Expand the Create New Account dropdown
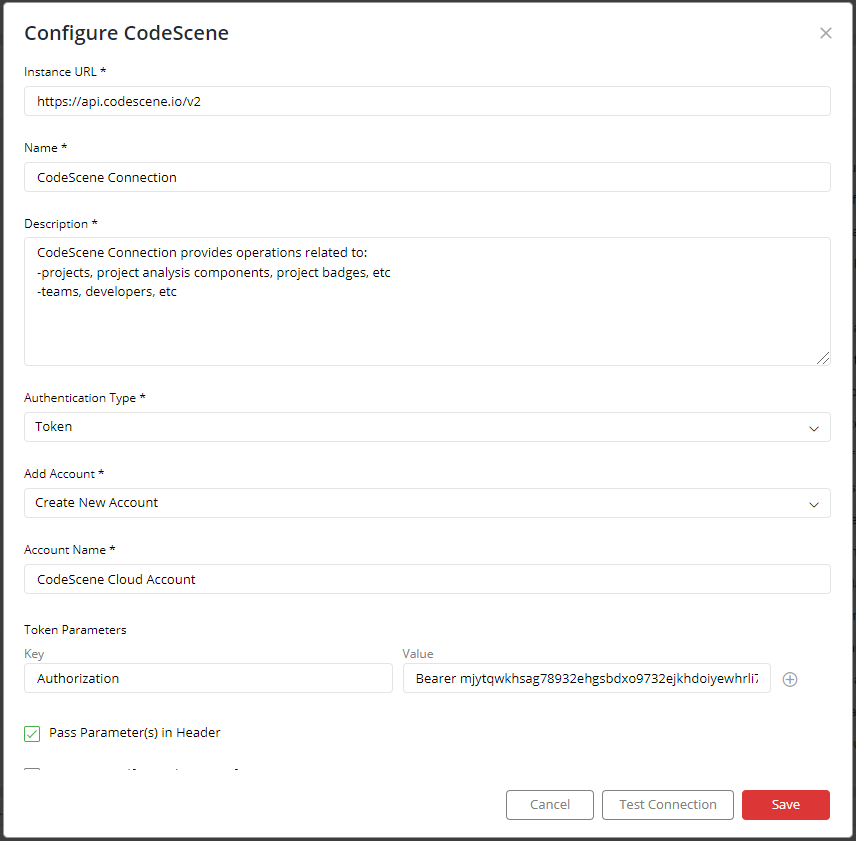The width and height of the screenshot is (856, 841). click(427, 503)
